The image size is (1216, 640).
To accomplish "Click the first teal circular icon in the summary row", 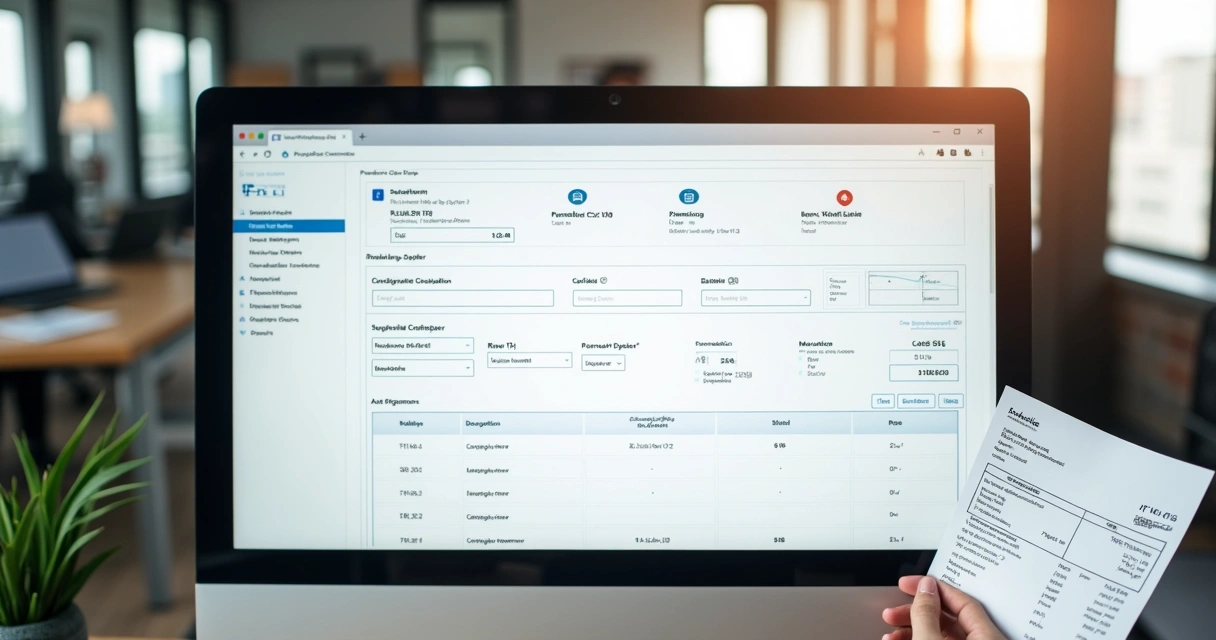I will (577, 197).
